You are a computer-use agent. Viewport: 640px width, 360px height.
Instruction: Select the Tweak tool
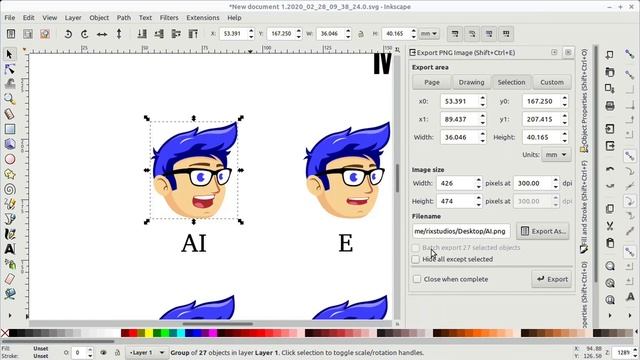[x=10, y=84]
